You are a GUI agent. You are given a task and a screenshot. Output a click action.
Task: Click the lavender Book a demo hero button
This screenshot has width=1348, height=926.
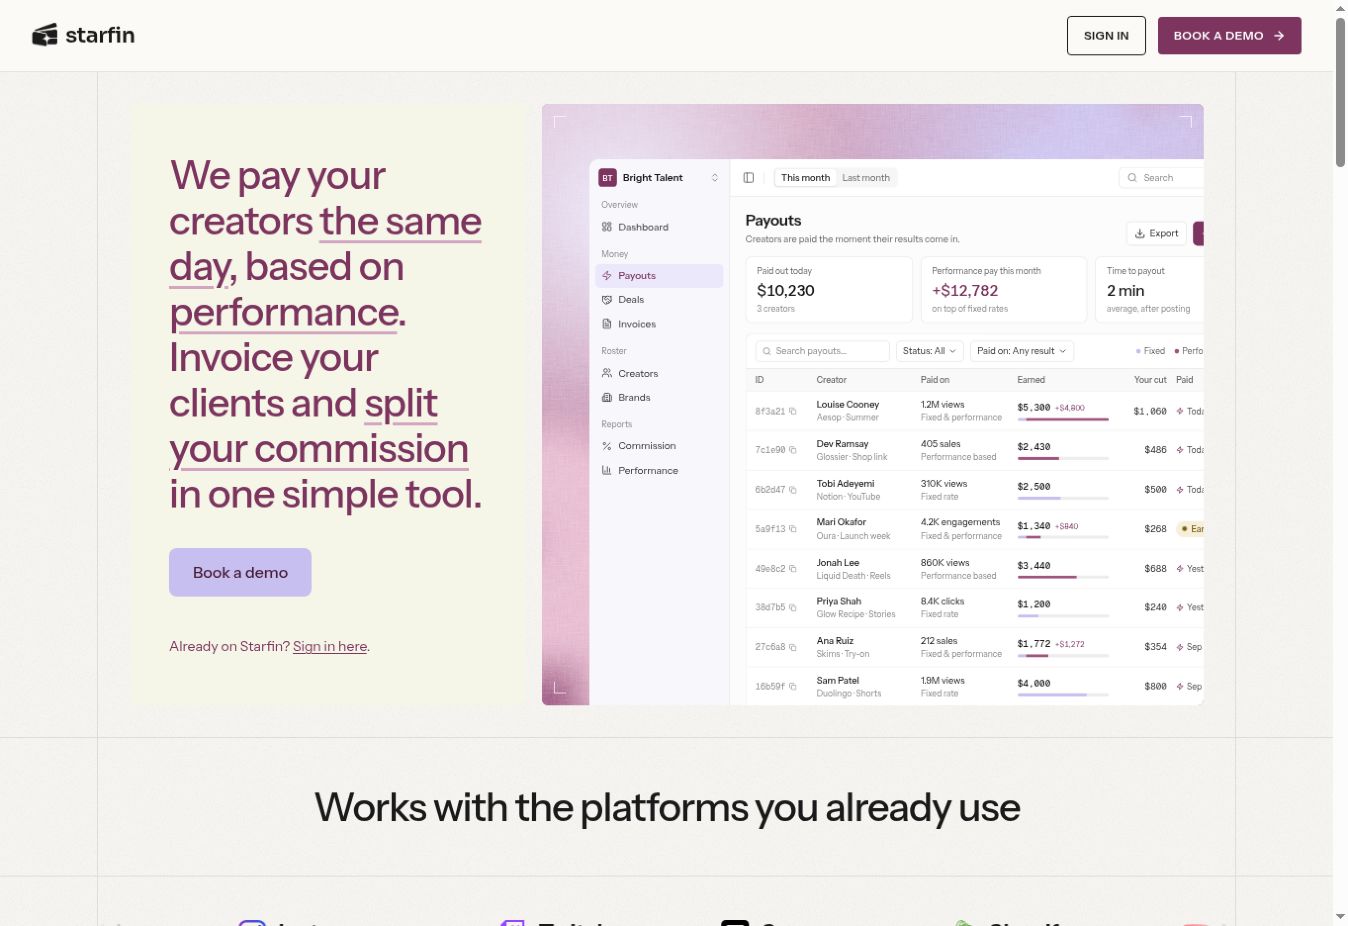240,572
